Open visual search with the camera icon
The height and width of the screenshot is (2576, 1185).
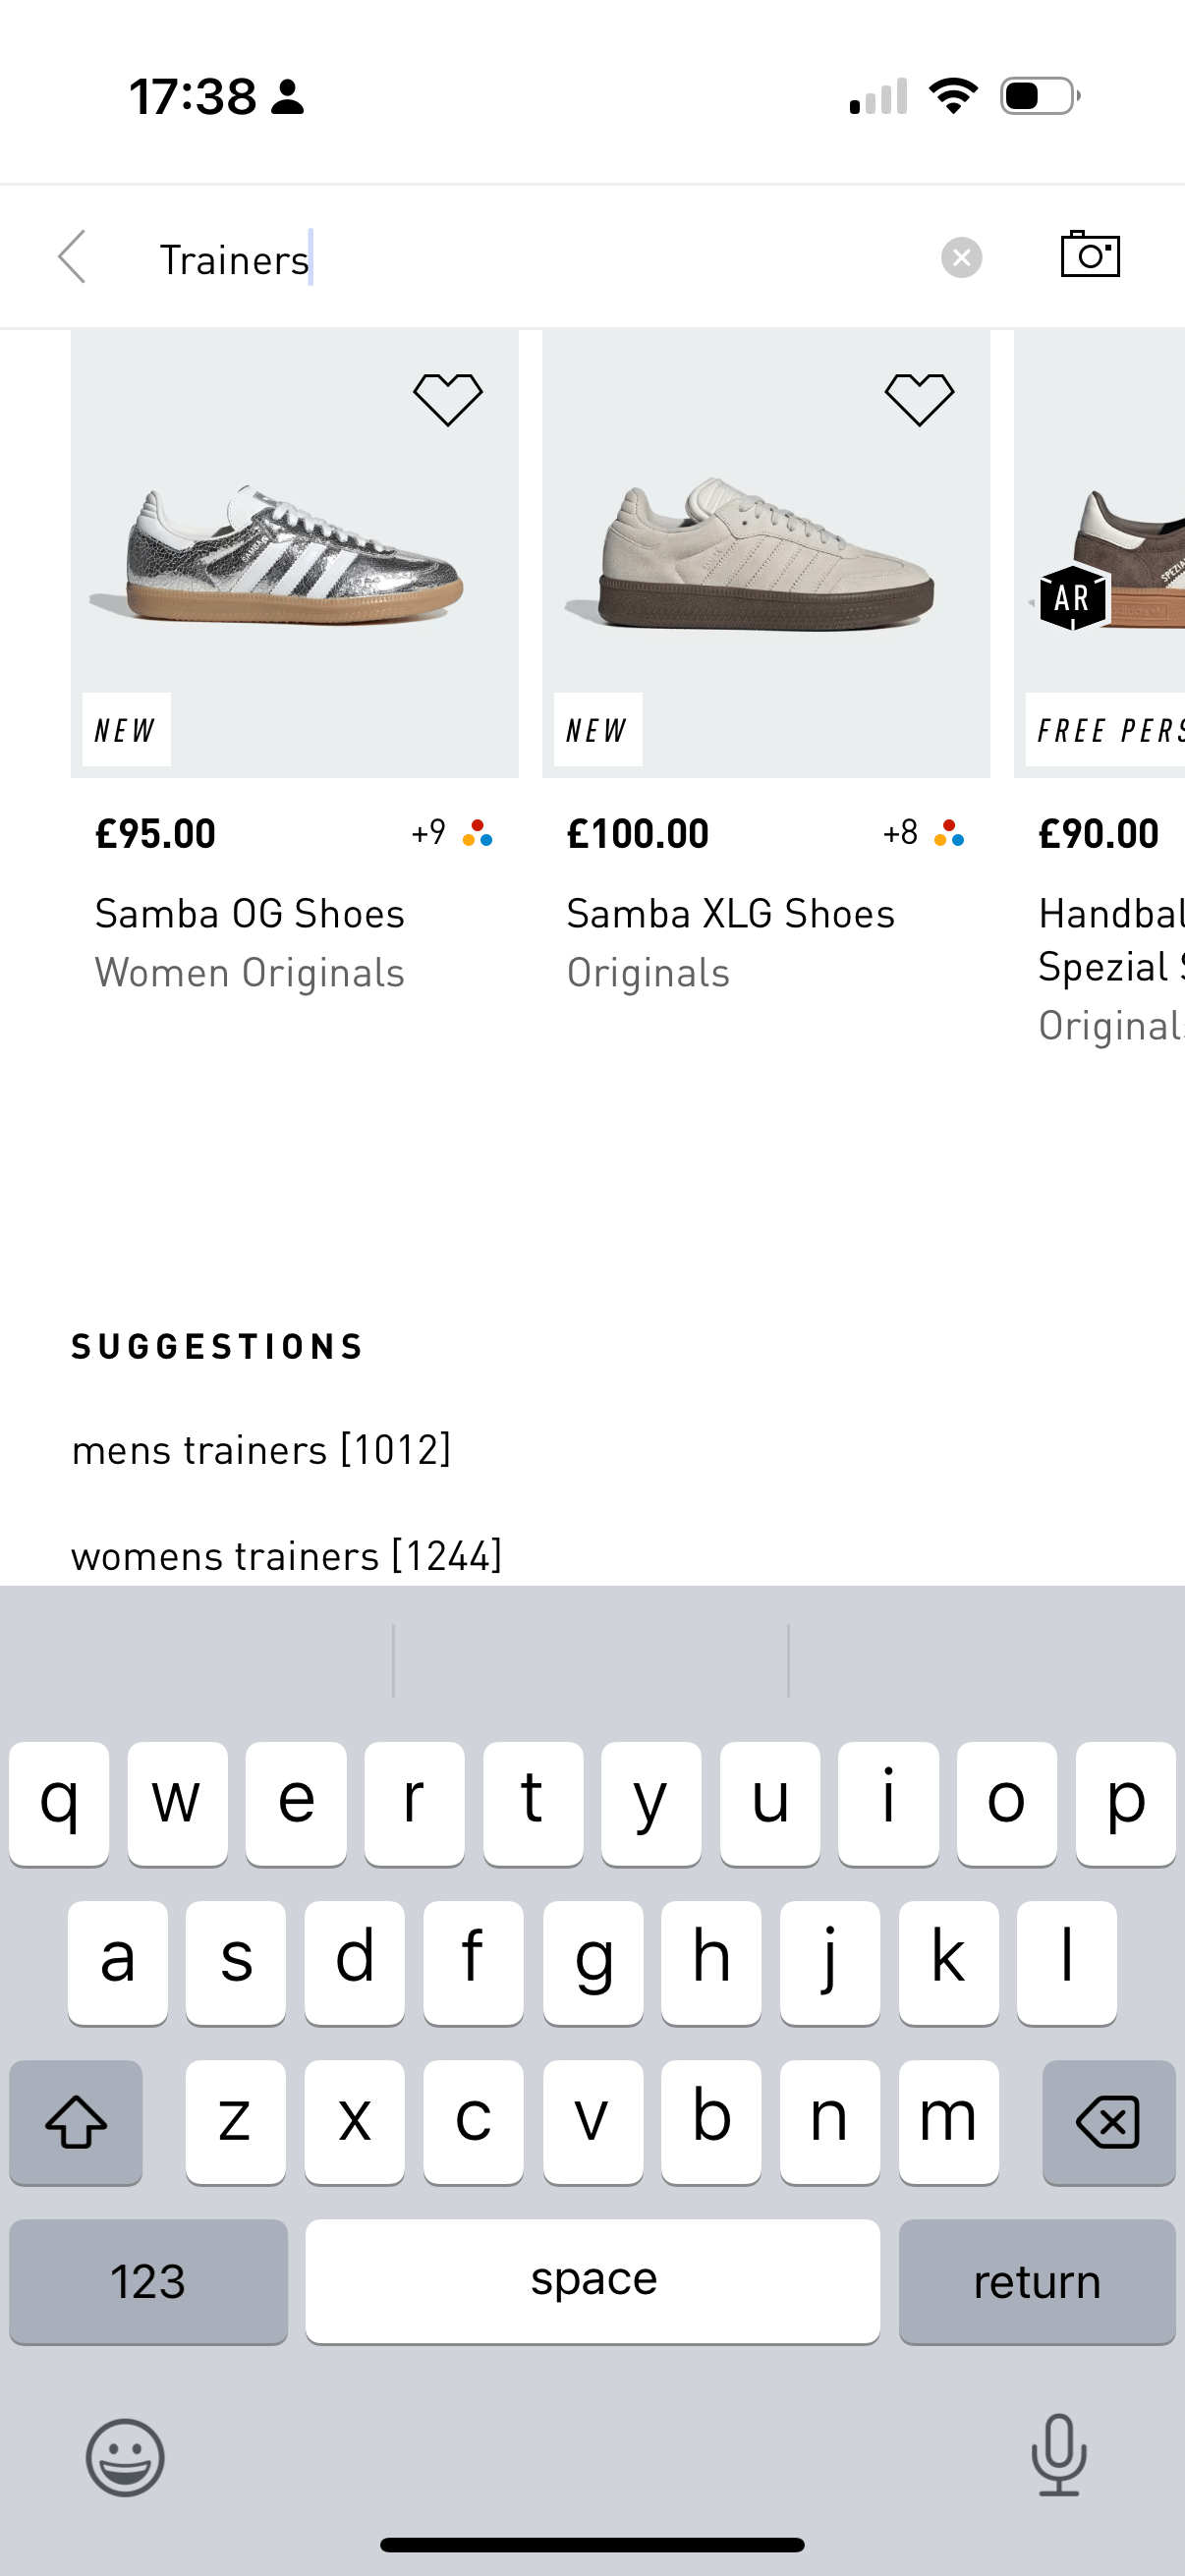pyautogui.click(x=1091, y=257)
